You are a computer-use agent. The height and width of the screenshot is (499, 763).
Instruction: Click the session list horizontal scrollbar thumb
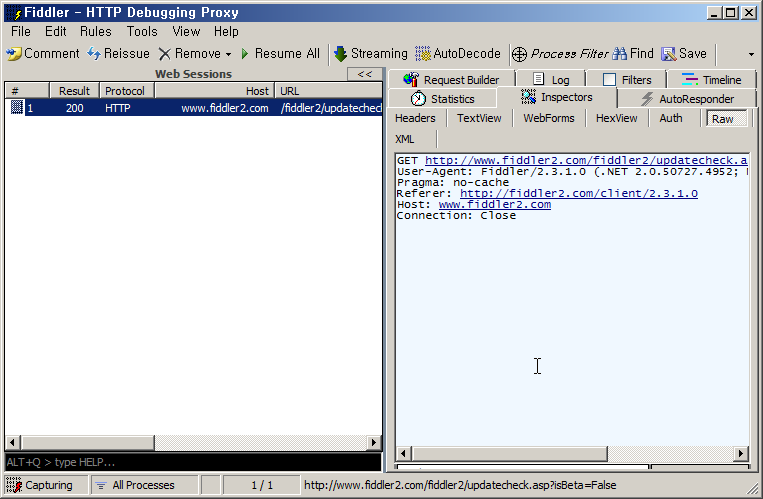[88, 443]
